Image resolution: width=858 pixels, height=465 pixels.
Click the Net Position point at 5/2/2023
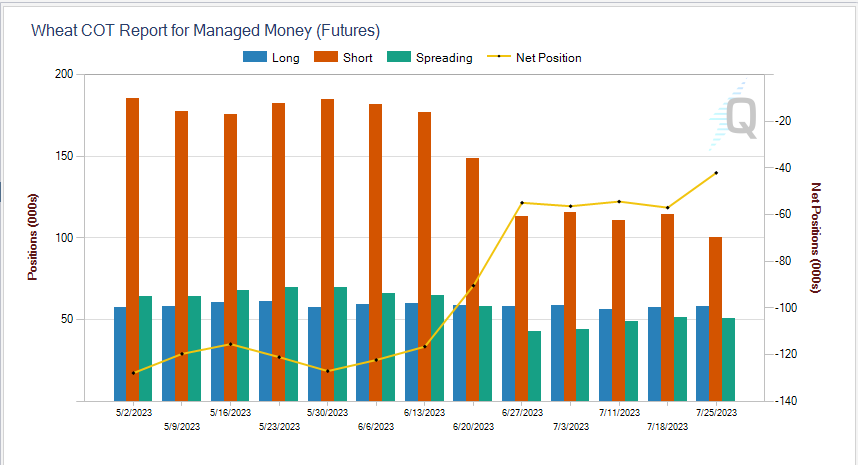(134, 373)
